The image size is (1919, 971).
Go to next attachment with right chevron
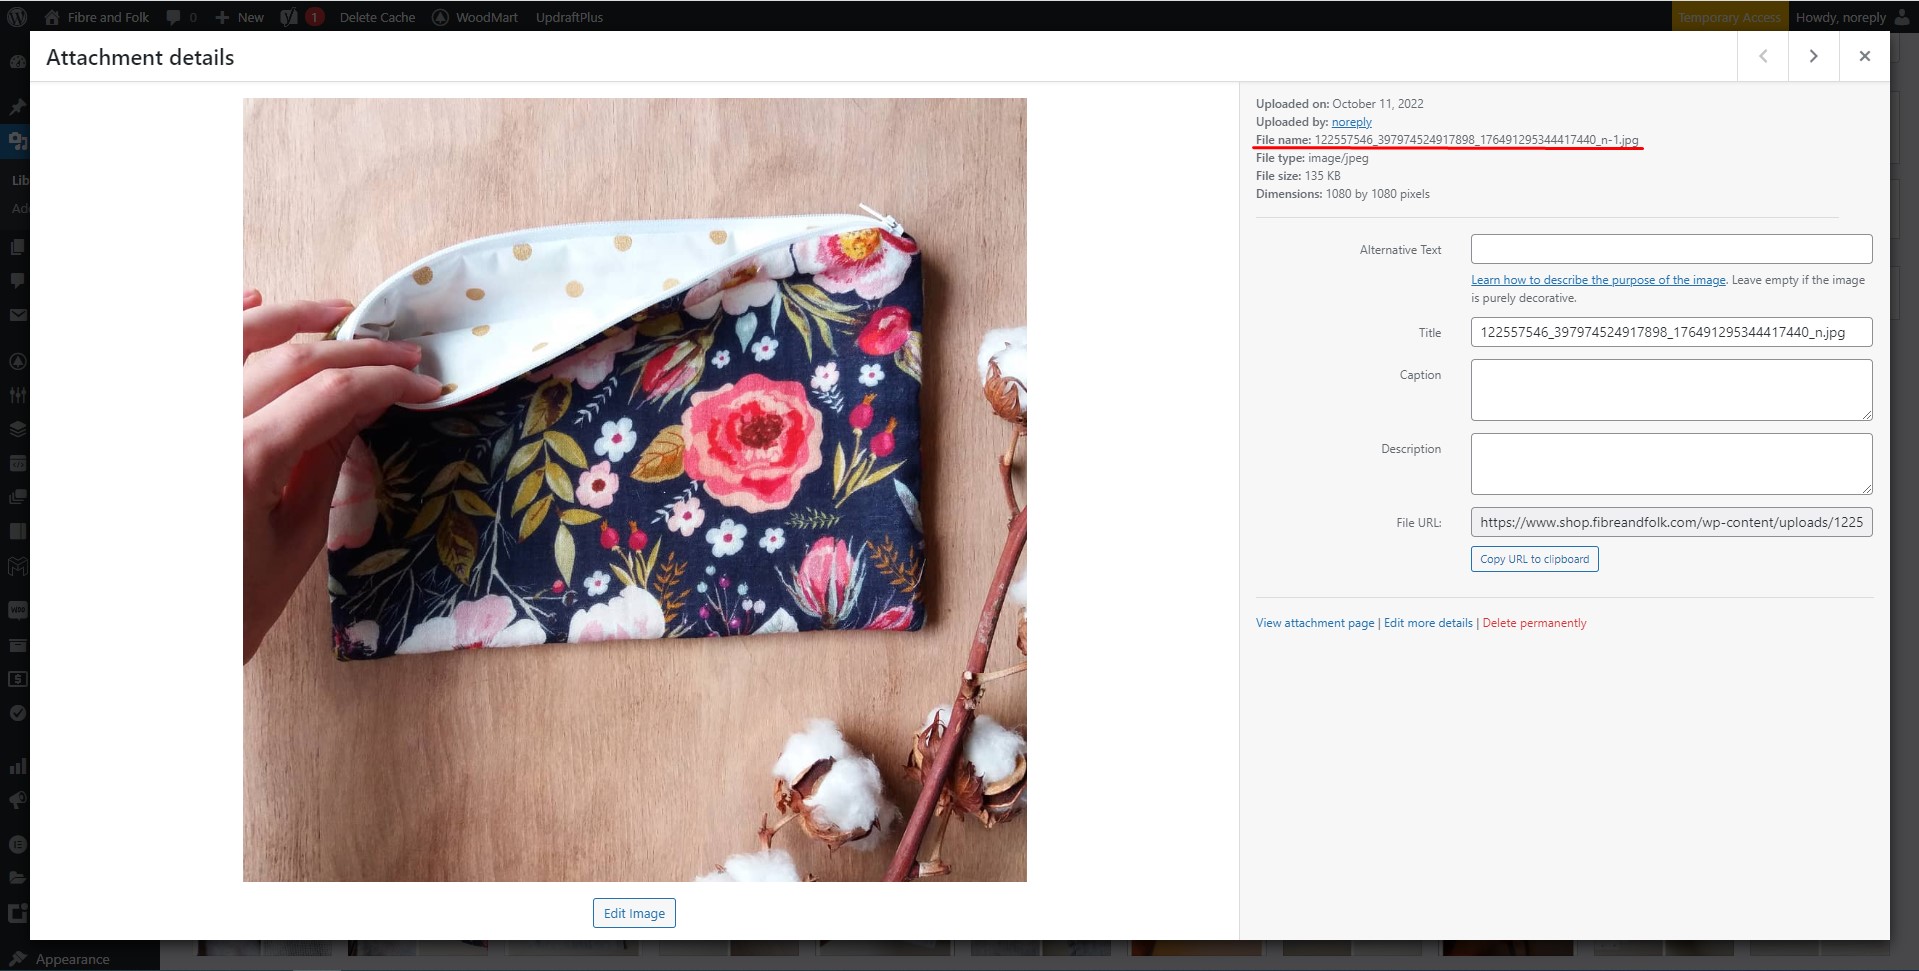click(x=1813, y=56)
